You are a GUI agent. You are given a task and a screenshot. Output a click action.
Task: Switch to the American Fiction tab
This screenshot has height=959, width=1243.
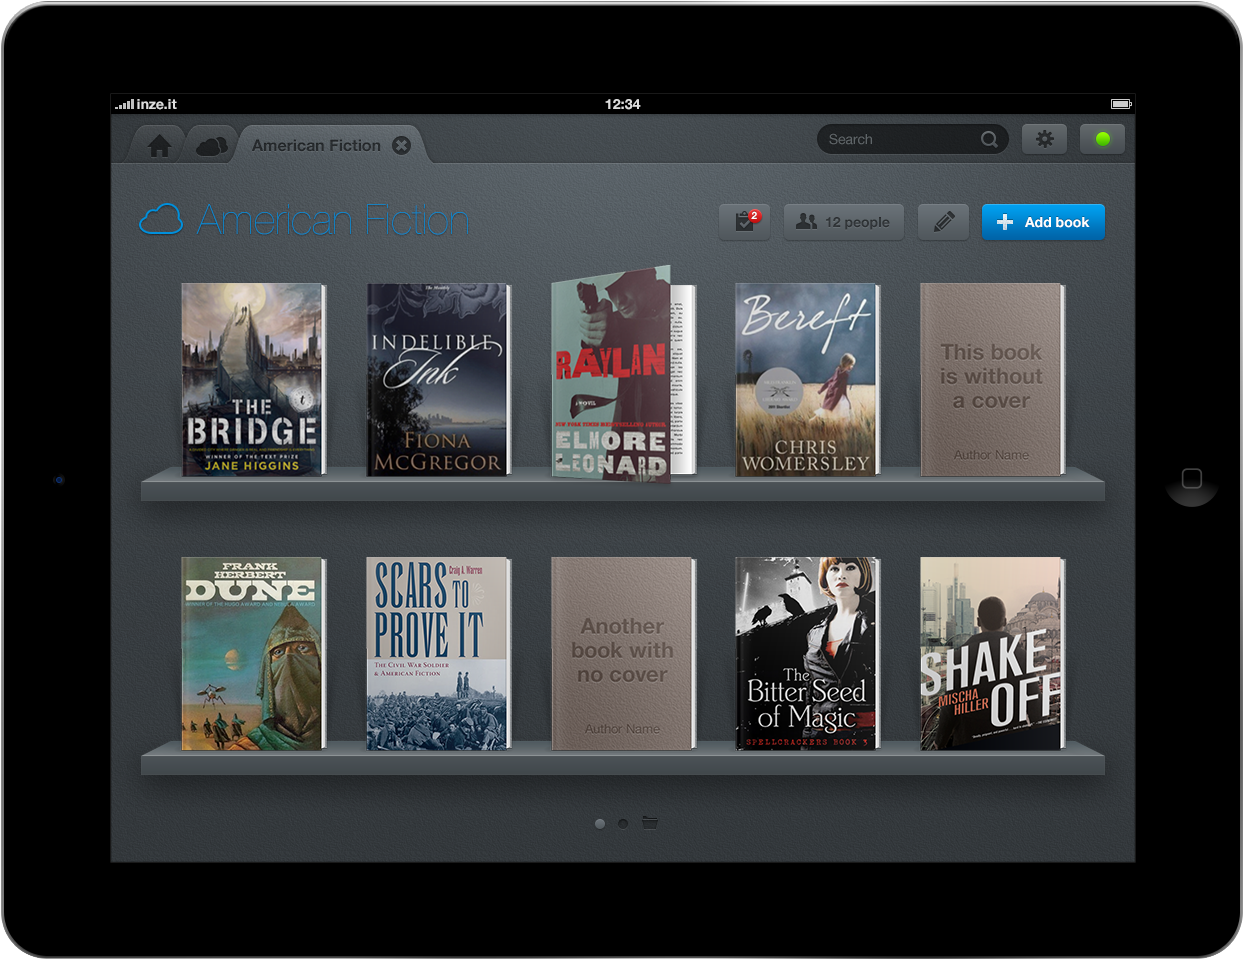click(316, 145)
